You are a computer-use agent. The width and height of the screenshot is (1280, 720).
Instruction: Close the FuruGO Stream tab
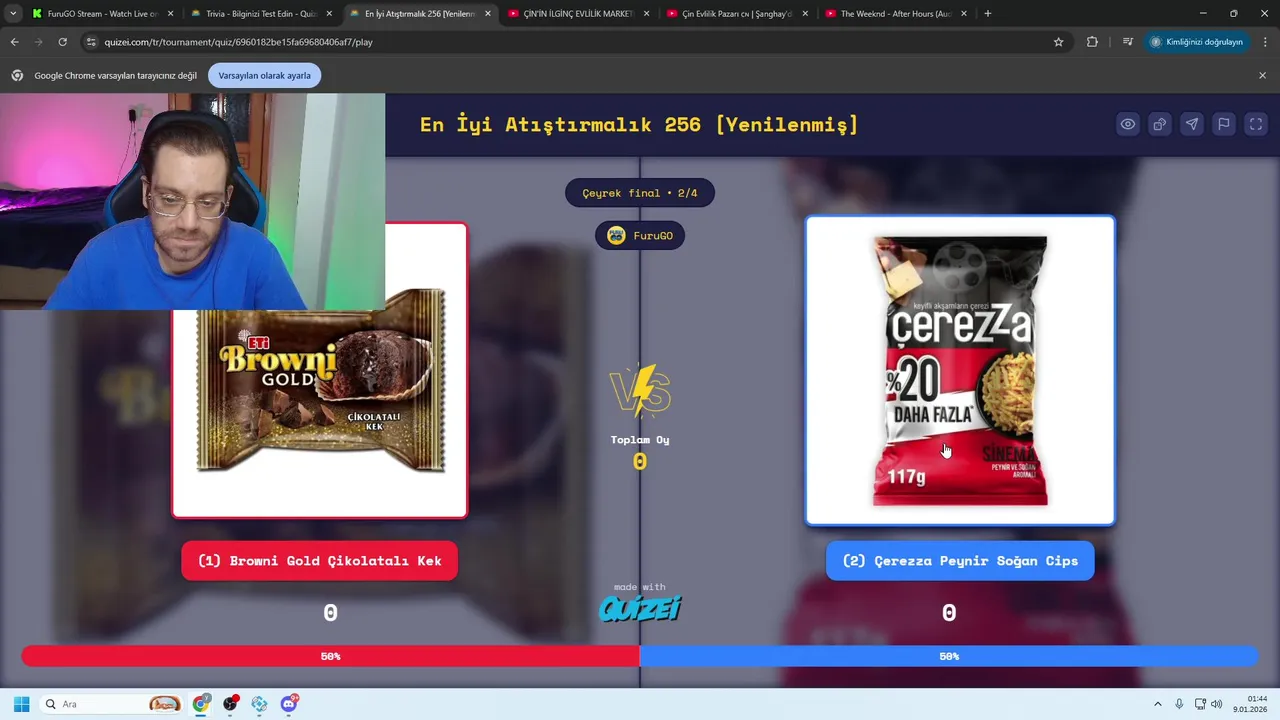coord(170,14)
